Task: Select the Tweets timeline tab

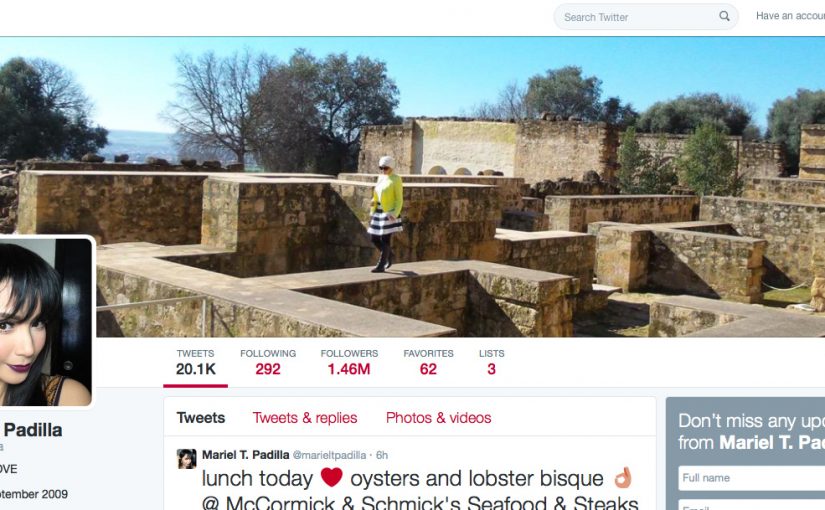Action: [200, 418]
